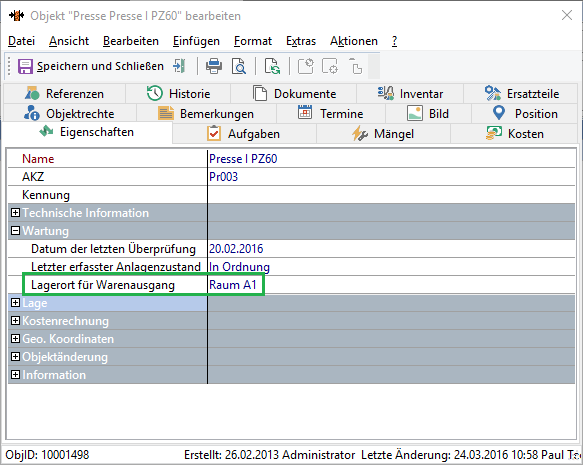583x465 pixels.
Task: Click the empty Kennung value field
Action: [391, 195]
